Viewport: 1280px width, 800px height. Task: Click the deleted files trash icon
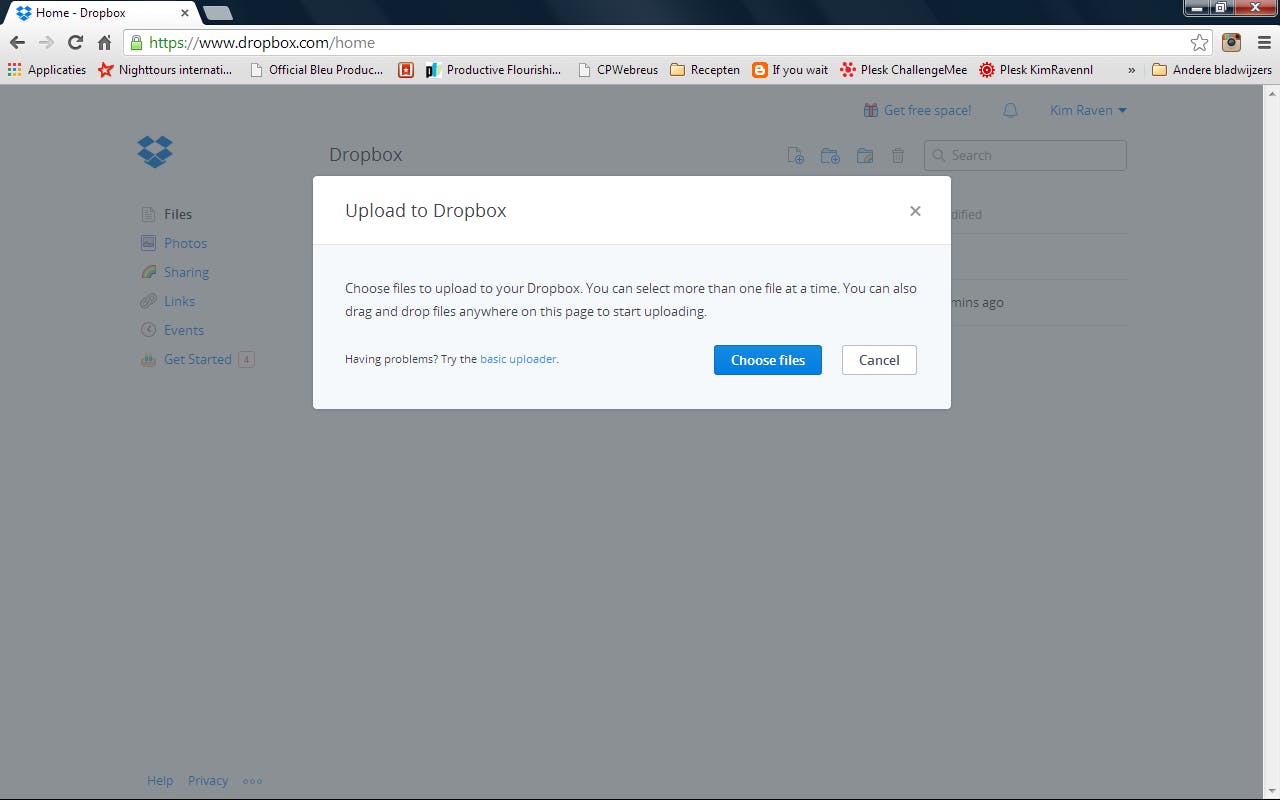[x=898, y=155]
